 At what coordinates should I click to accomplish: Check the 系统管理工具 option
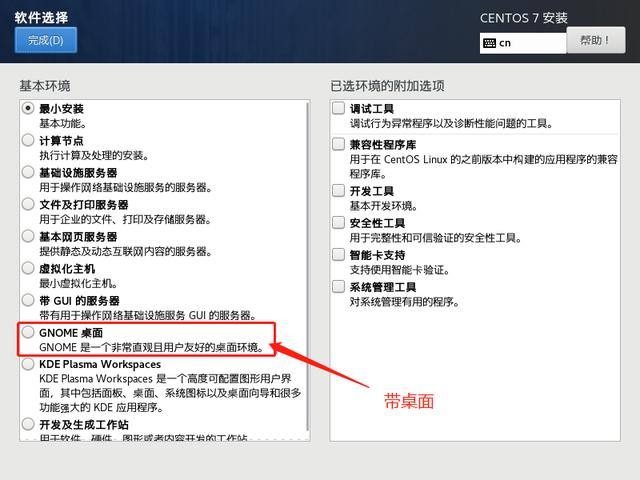pos(338,287)
